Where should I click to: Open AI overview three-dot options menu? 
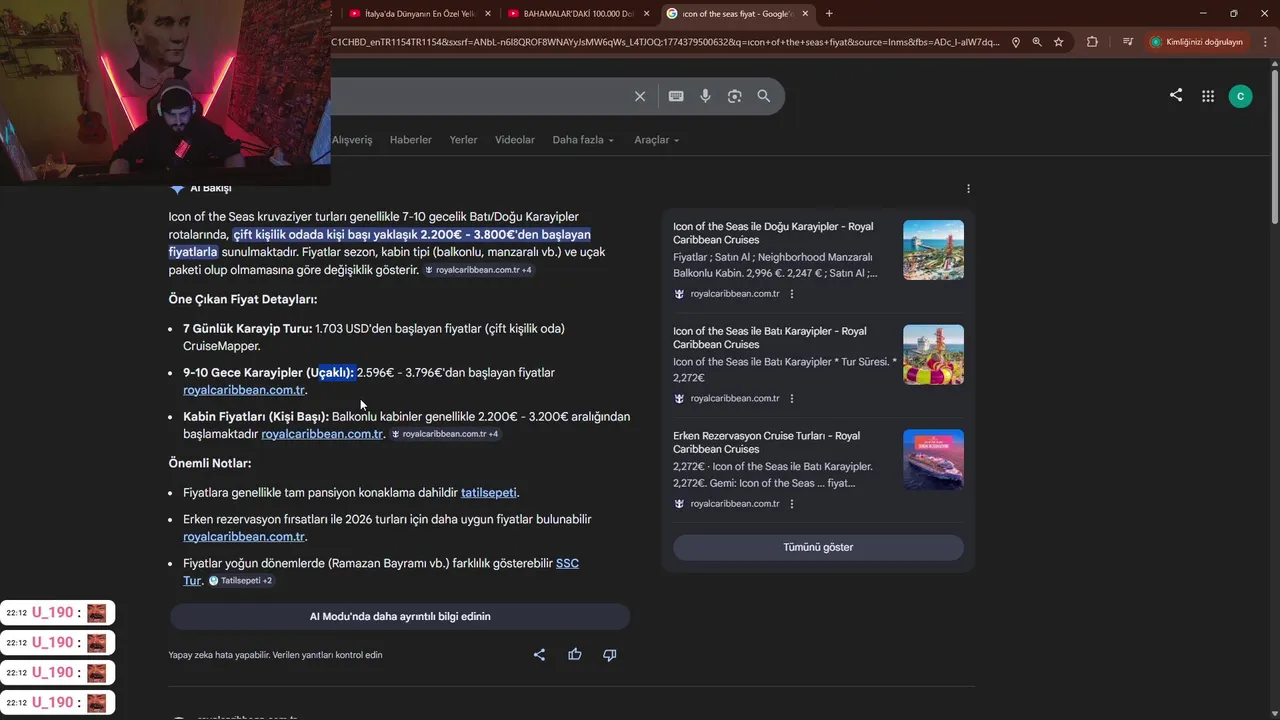click(x=968, y=188)
